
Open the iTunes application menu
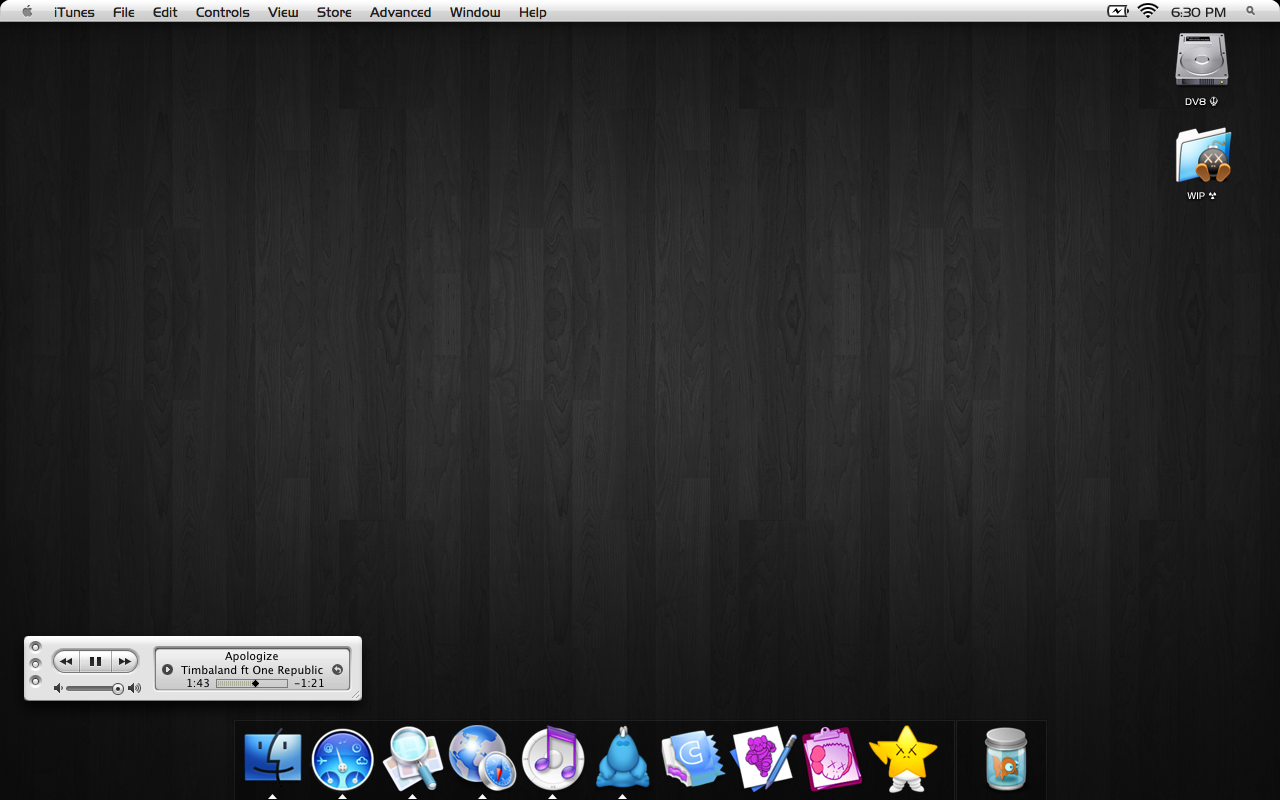pos(74,12)
